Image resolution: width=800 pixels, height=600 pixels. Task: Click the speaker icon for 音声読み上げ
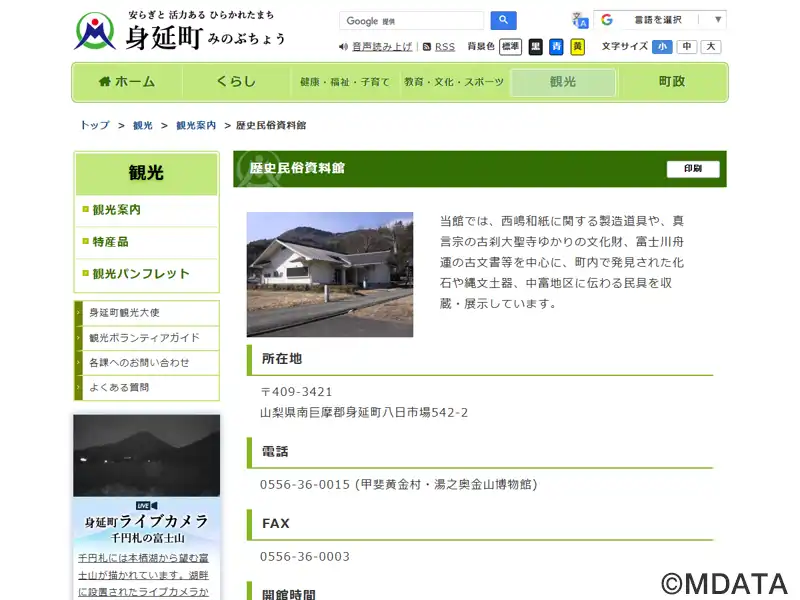point(343,47)
